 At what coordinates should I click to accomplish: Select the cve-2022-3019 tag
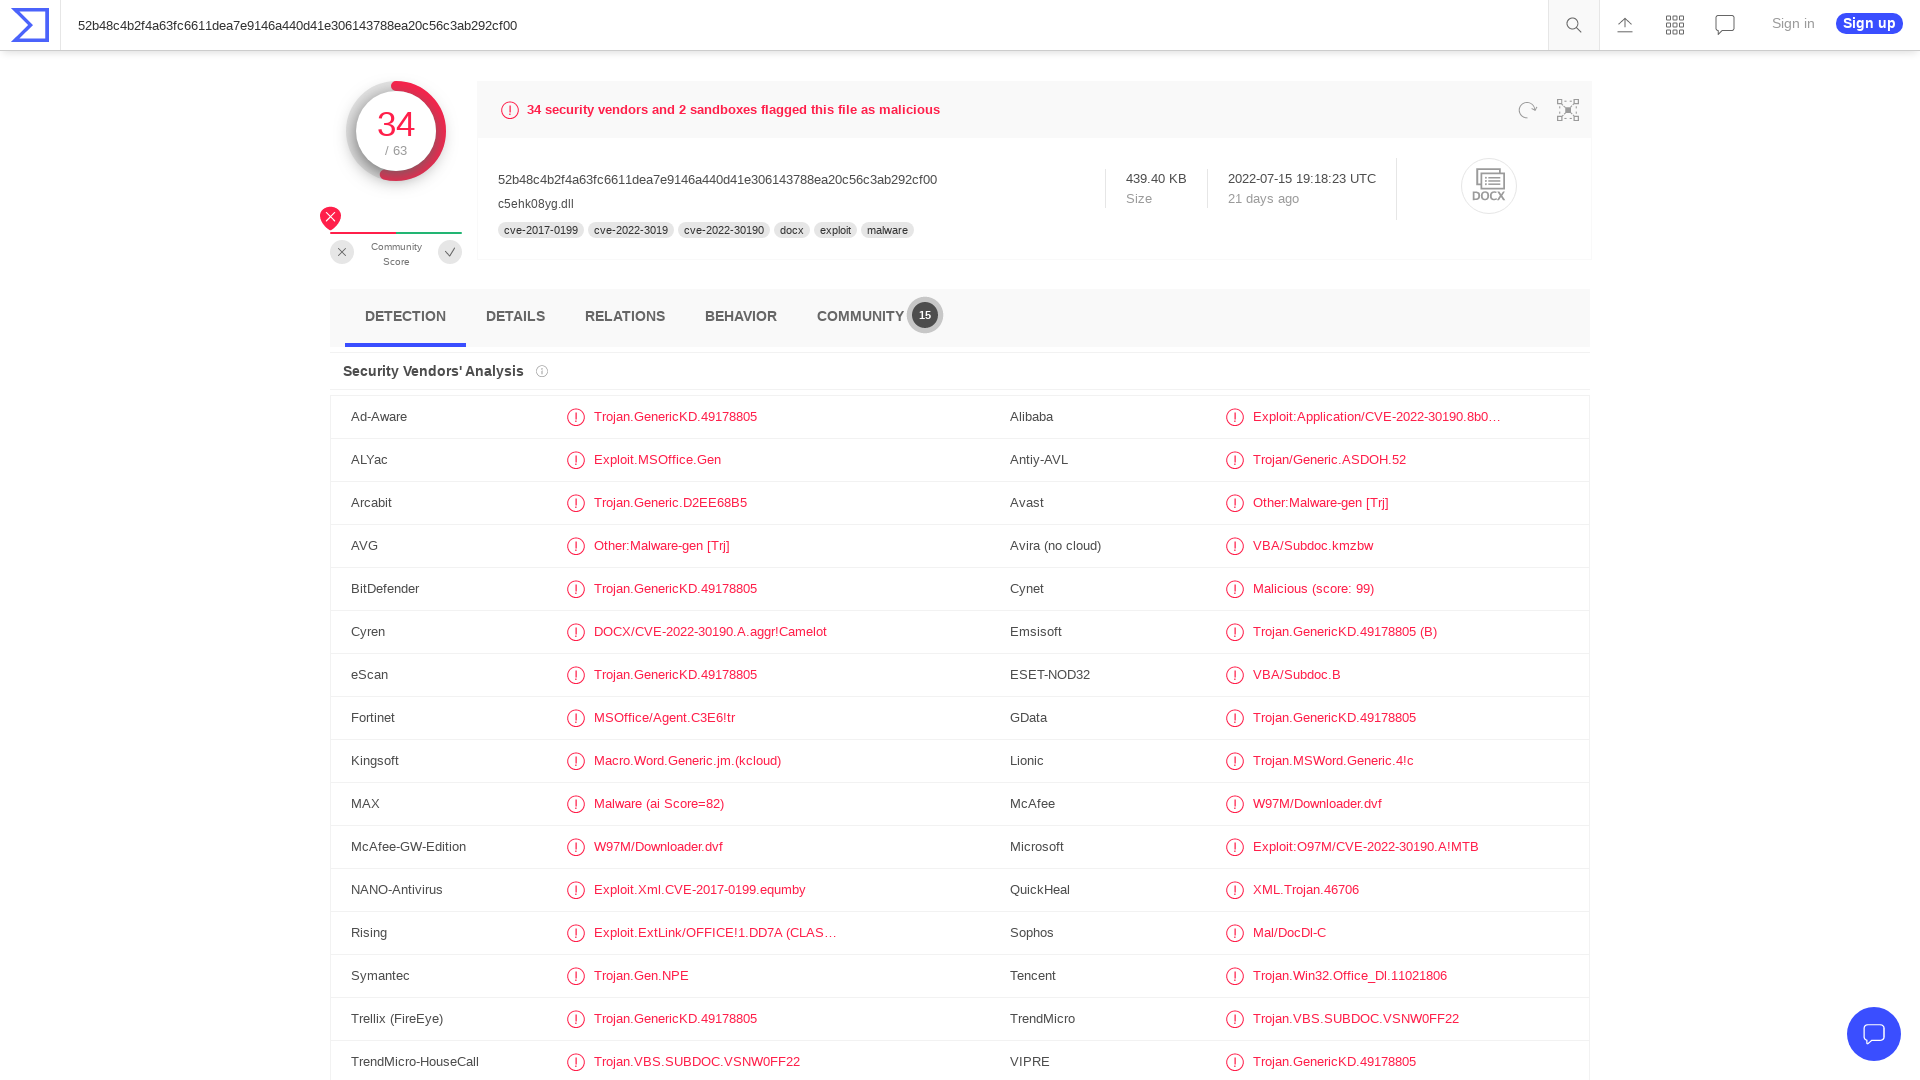point(631,230)
